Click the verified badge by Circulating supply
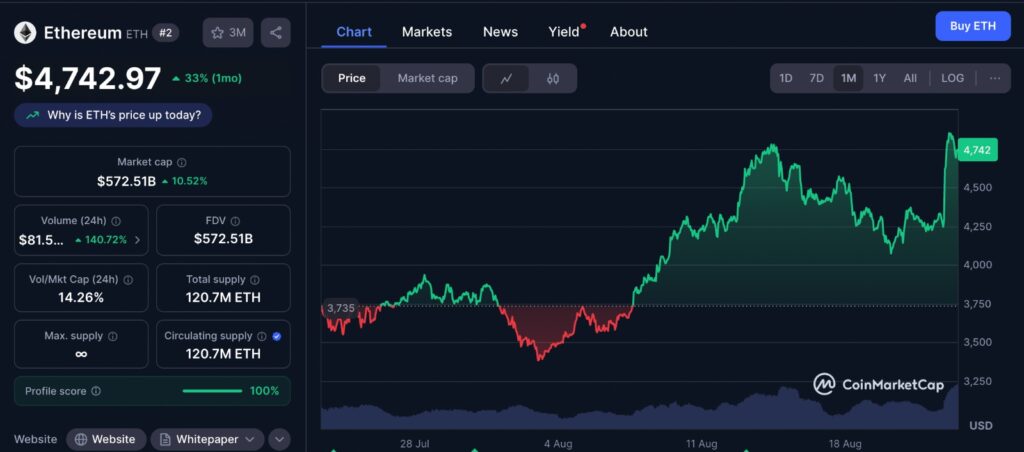The height and width of the screenshot is (452, 1024). 276,336
